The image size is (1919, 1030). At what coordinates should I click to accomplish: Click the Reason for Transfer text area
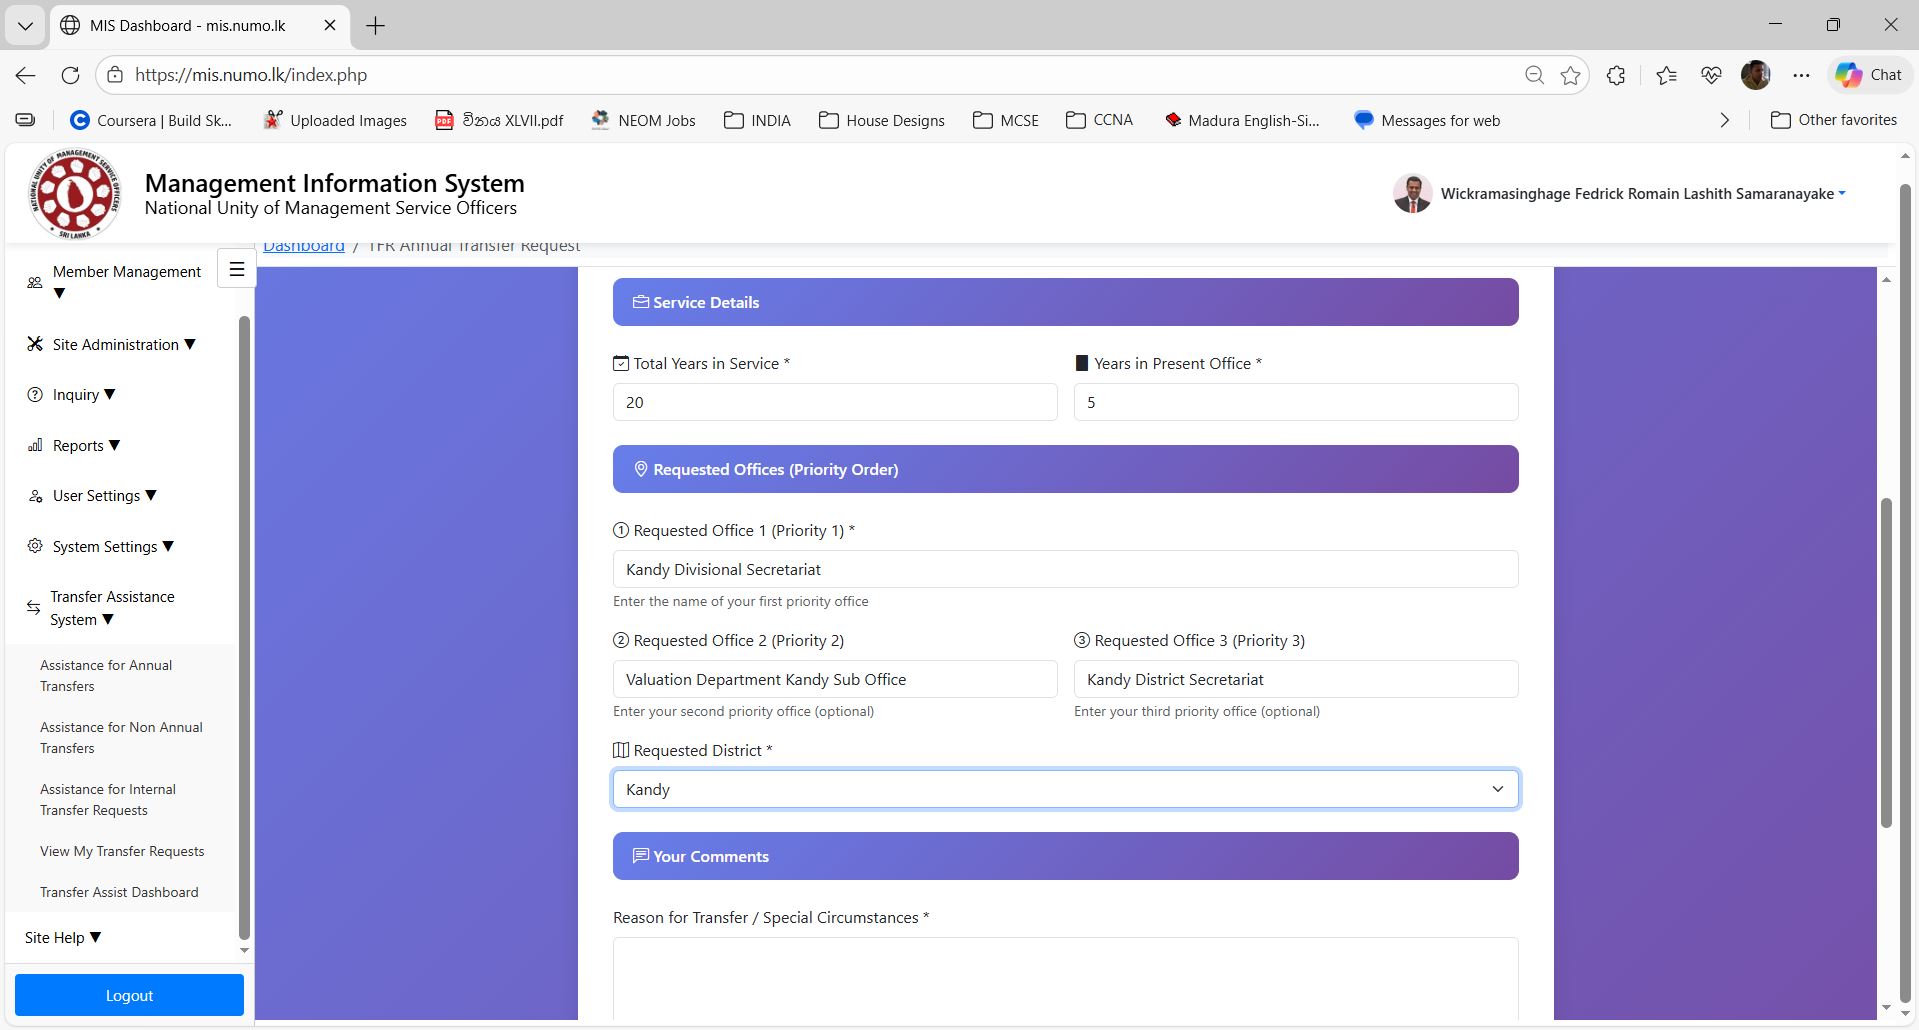pos(1065,978)
